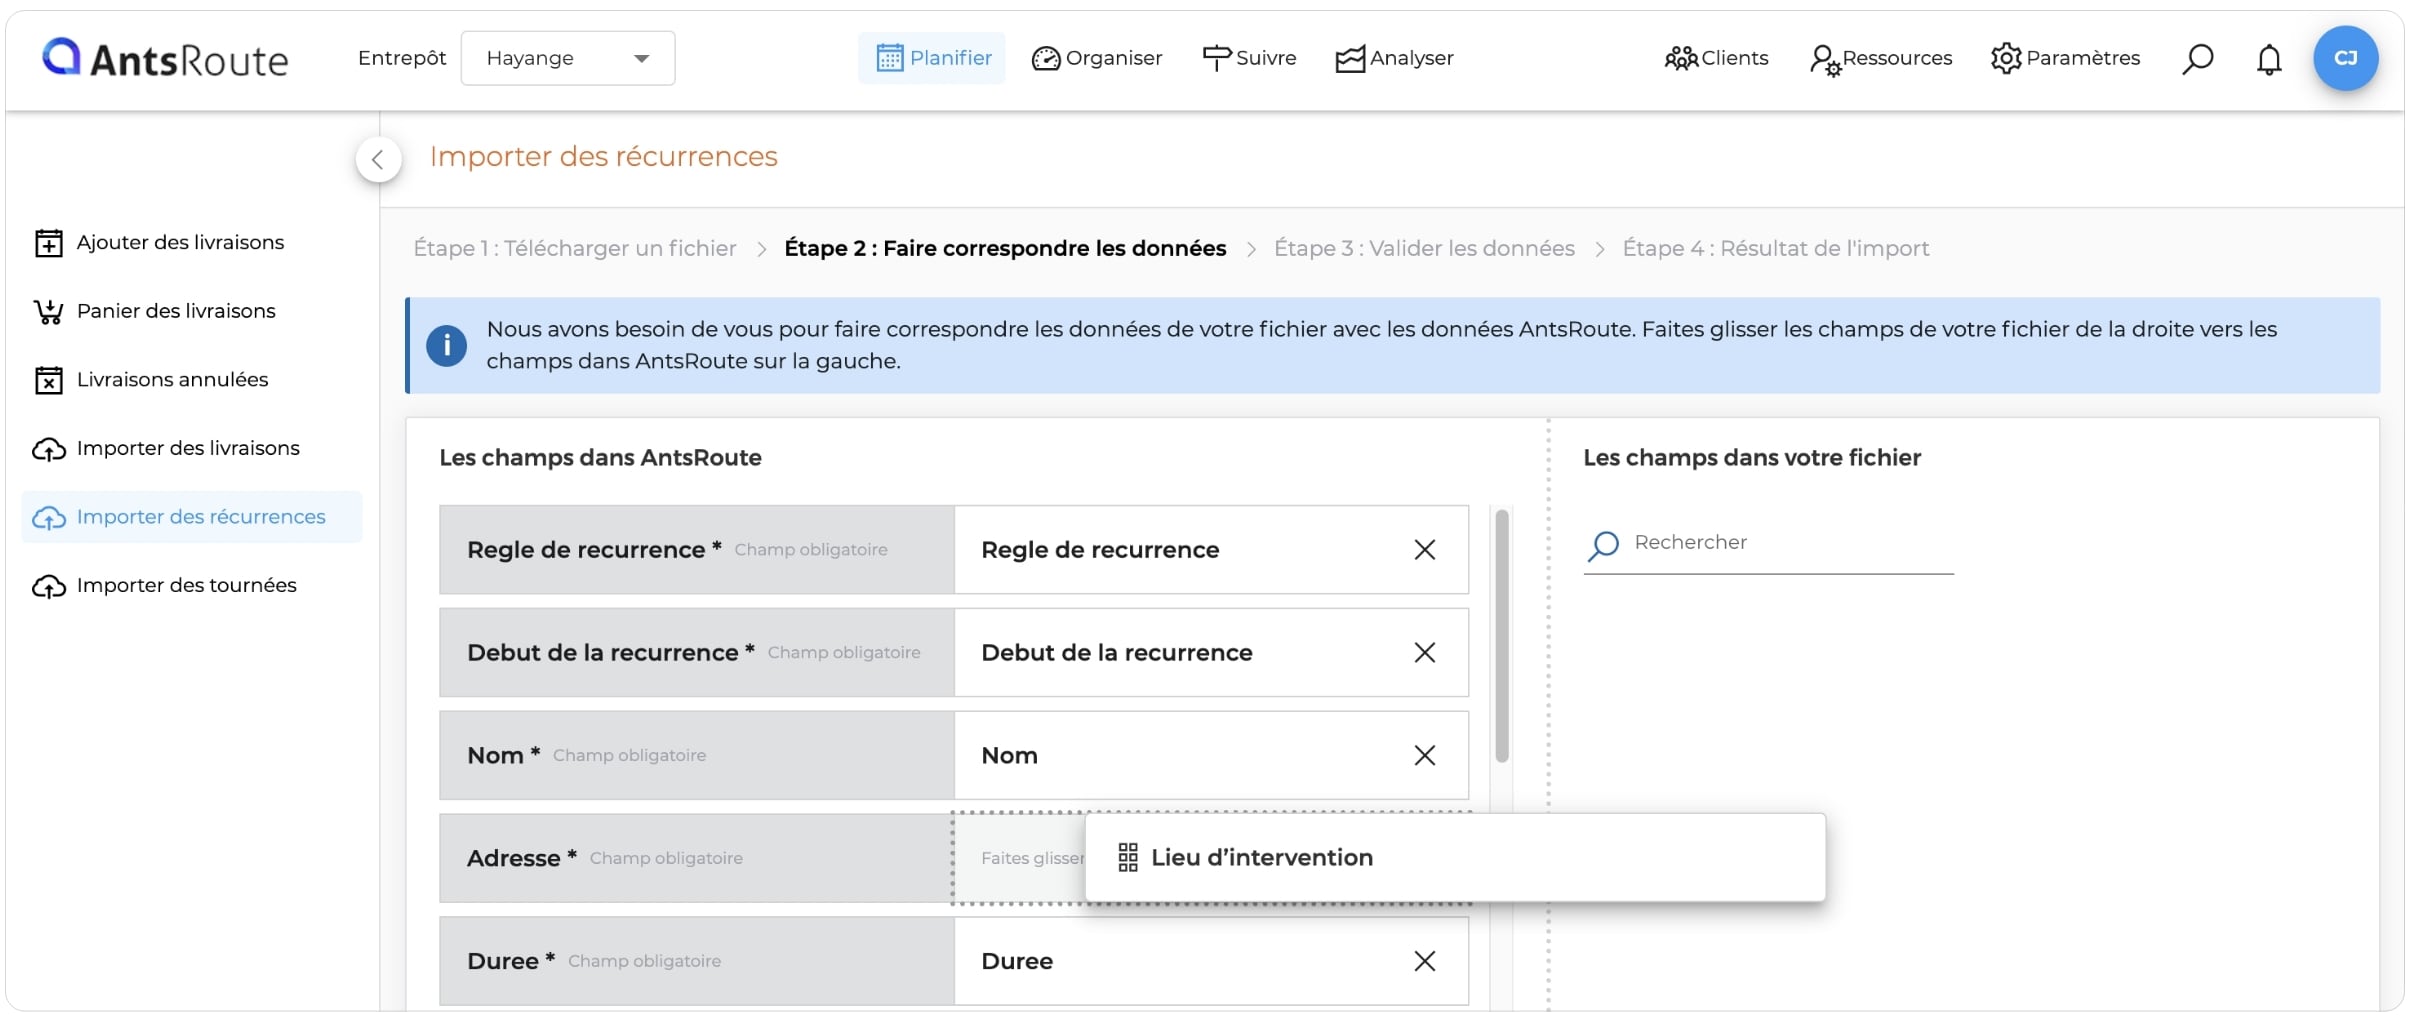Image resolution: width=2410 pixels, height=1017 pixels.
Task: Click the Les champs dans votre fichier heading
Action: pos(1752,458)
